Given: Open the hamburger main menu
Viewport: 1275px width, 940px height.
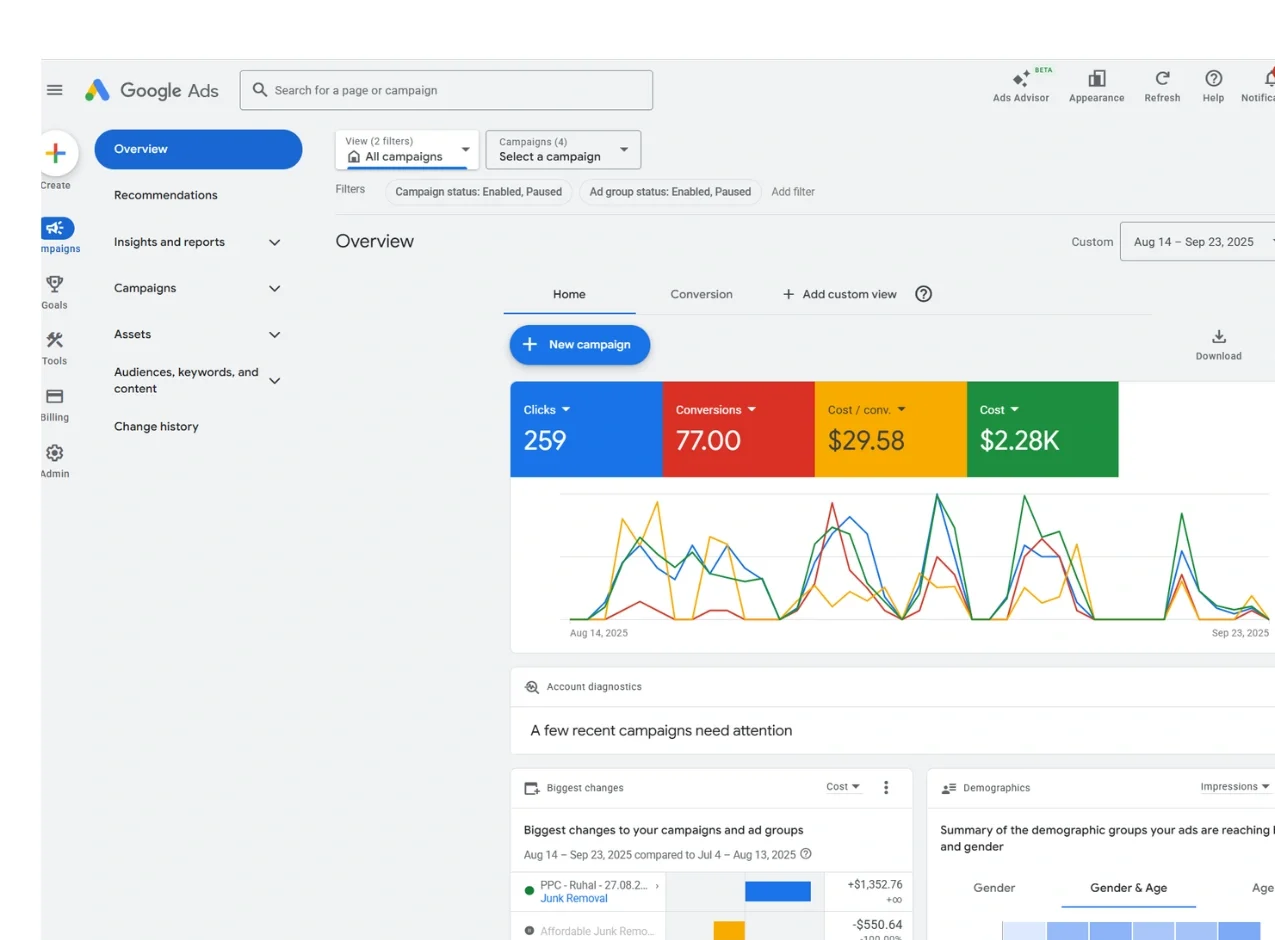Looking at the screenshot, I should [x=55, y=90].
